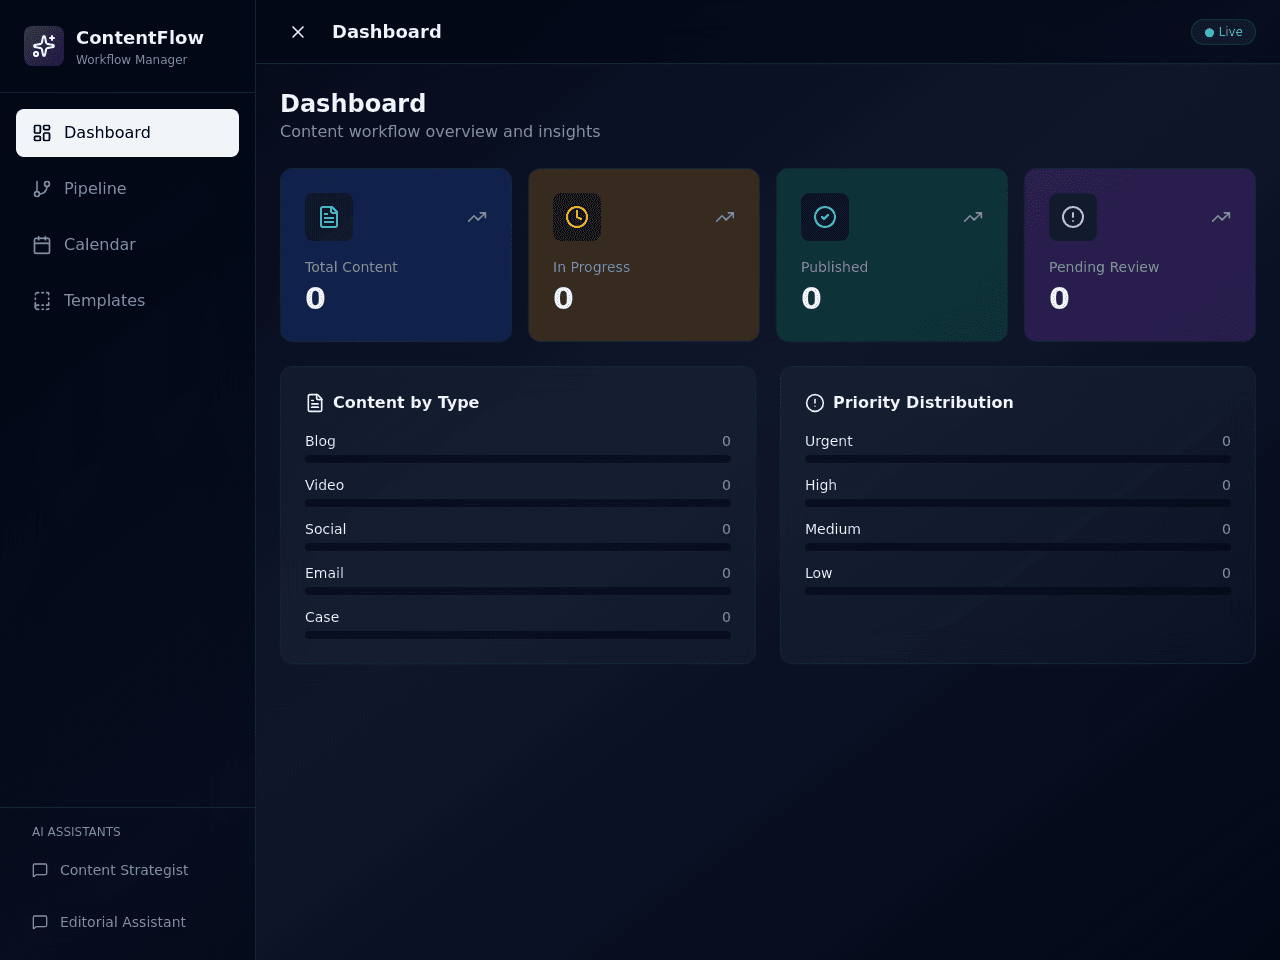Click the Email progress bar
Viewport: 1280px width, 960px height.
pyautogui.click(x=518, y=591)
